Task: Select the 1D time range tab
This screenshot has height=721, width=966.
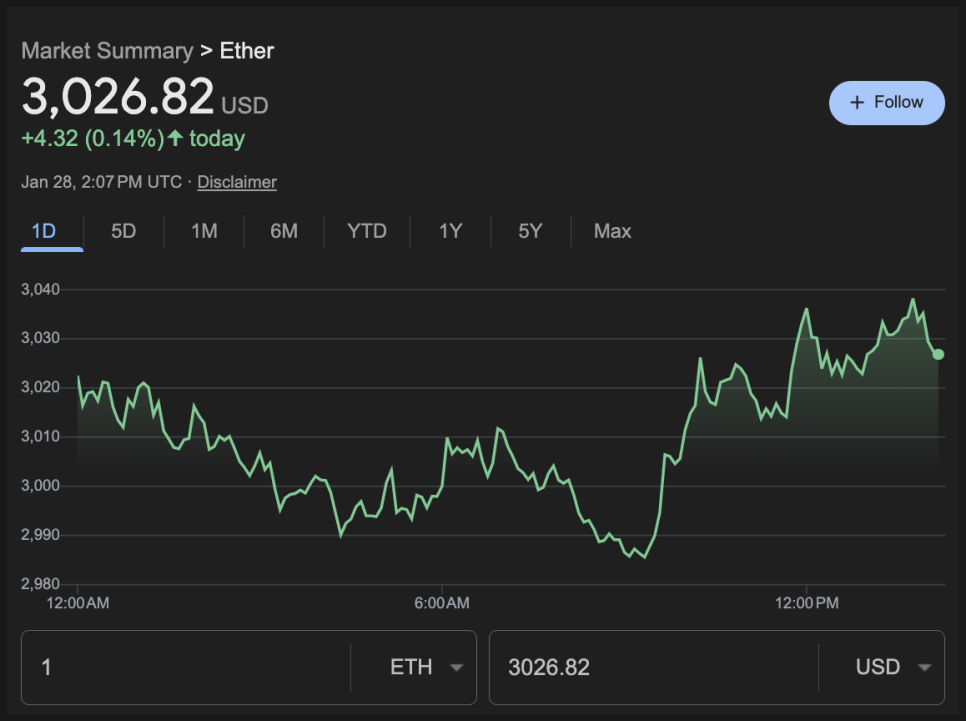Action: [x=44, y=231]
